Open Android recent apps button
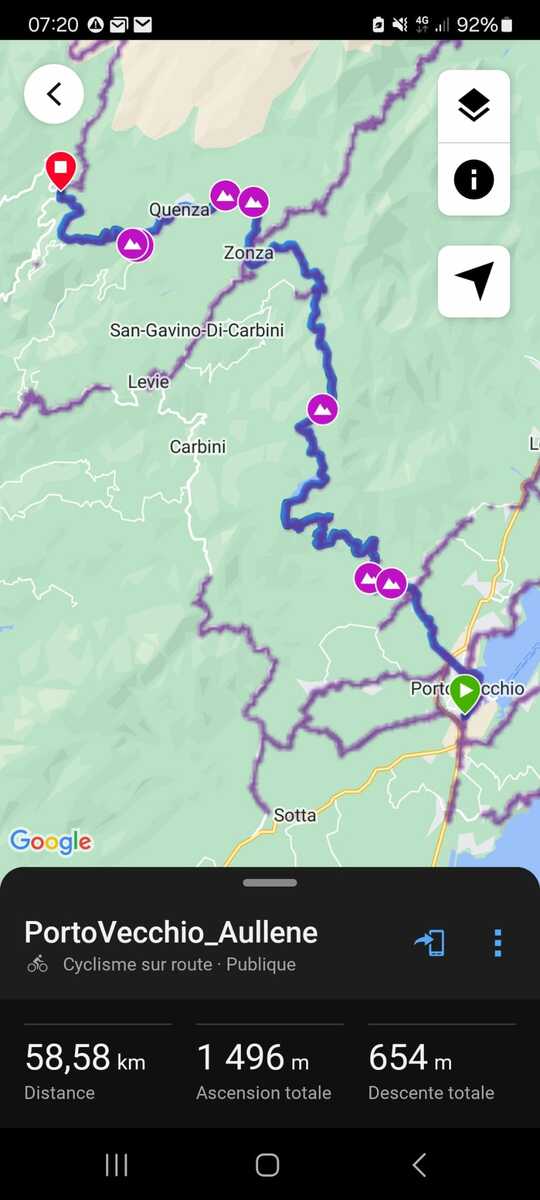The height and width of the screenshot is (1200, 540). [117, 1164]
